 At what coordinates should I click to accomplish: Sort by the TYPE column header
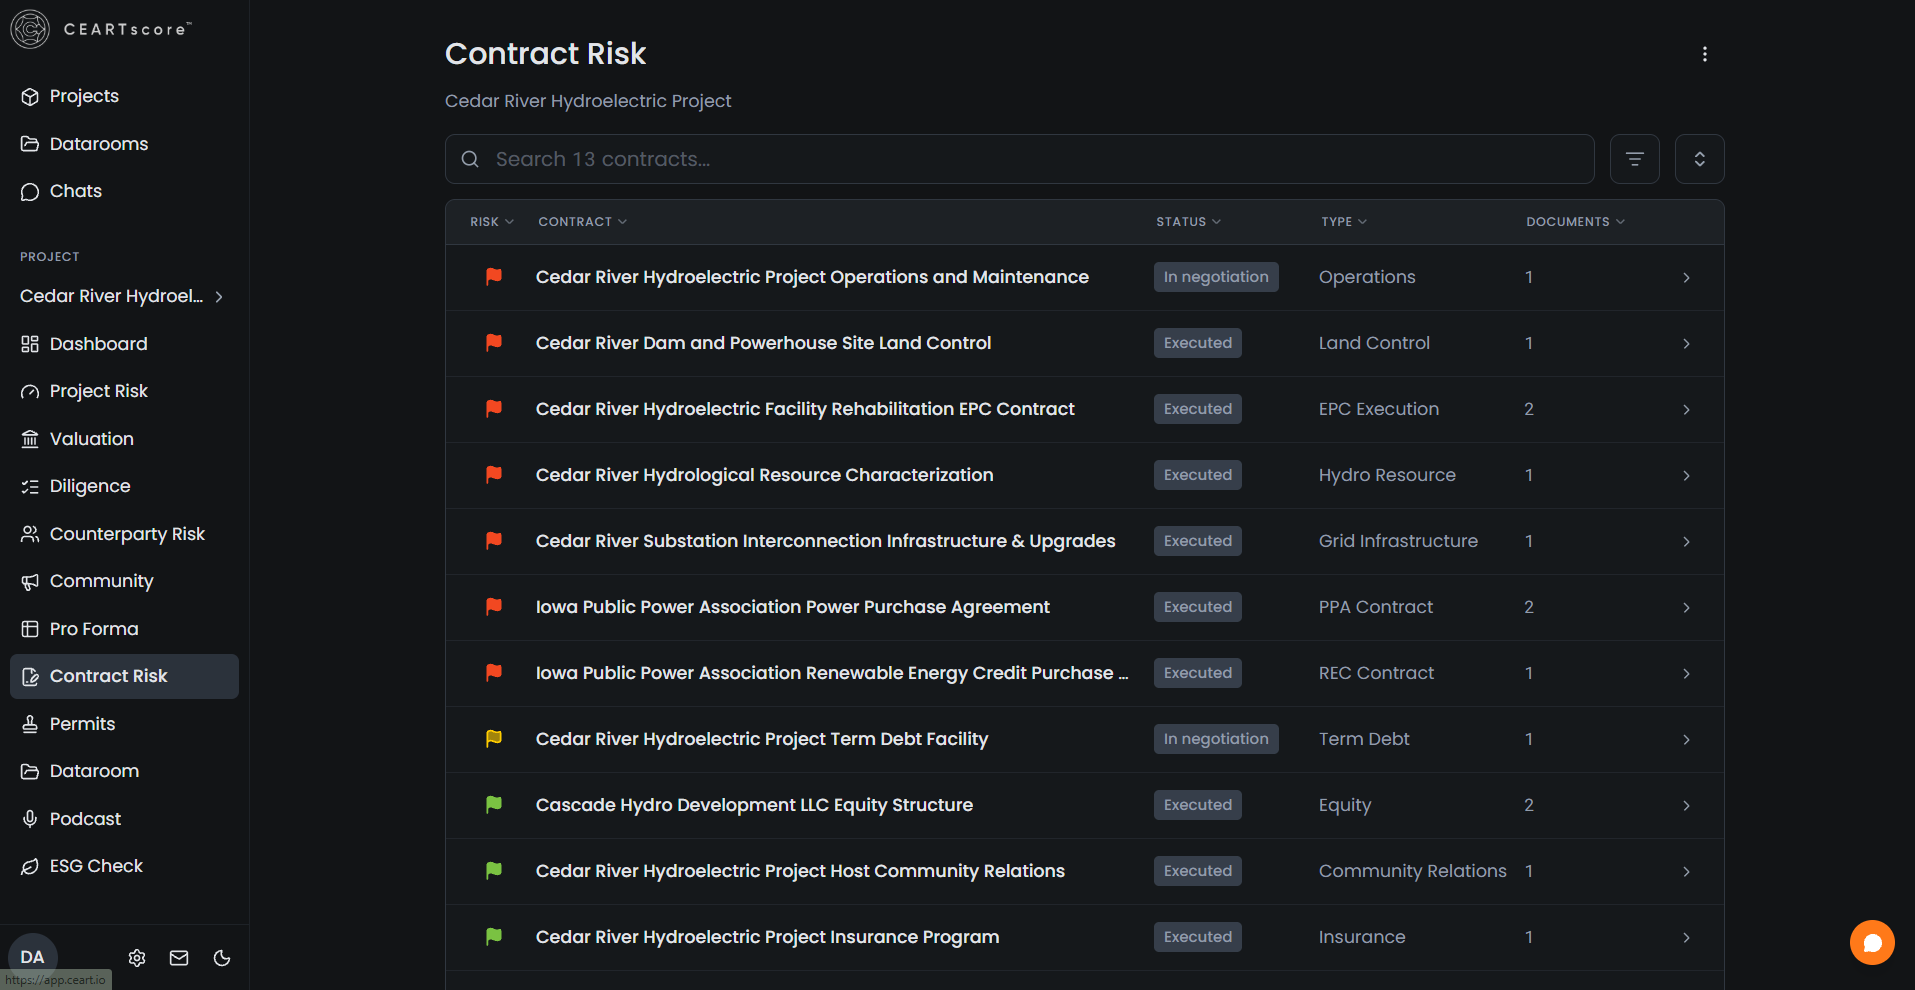pos(1344,222)
